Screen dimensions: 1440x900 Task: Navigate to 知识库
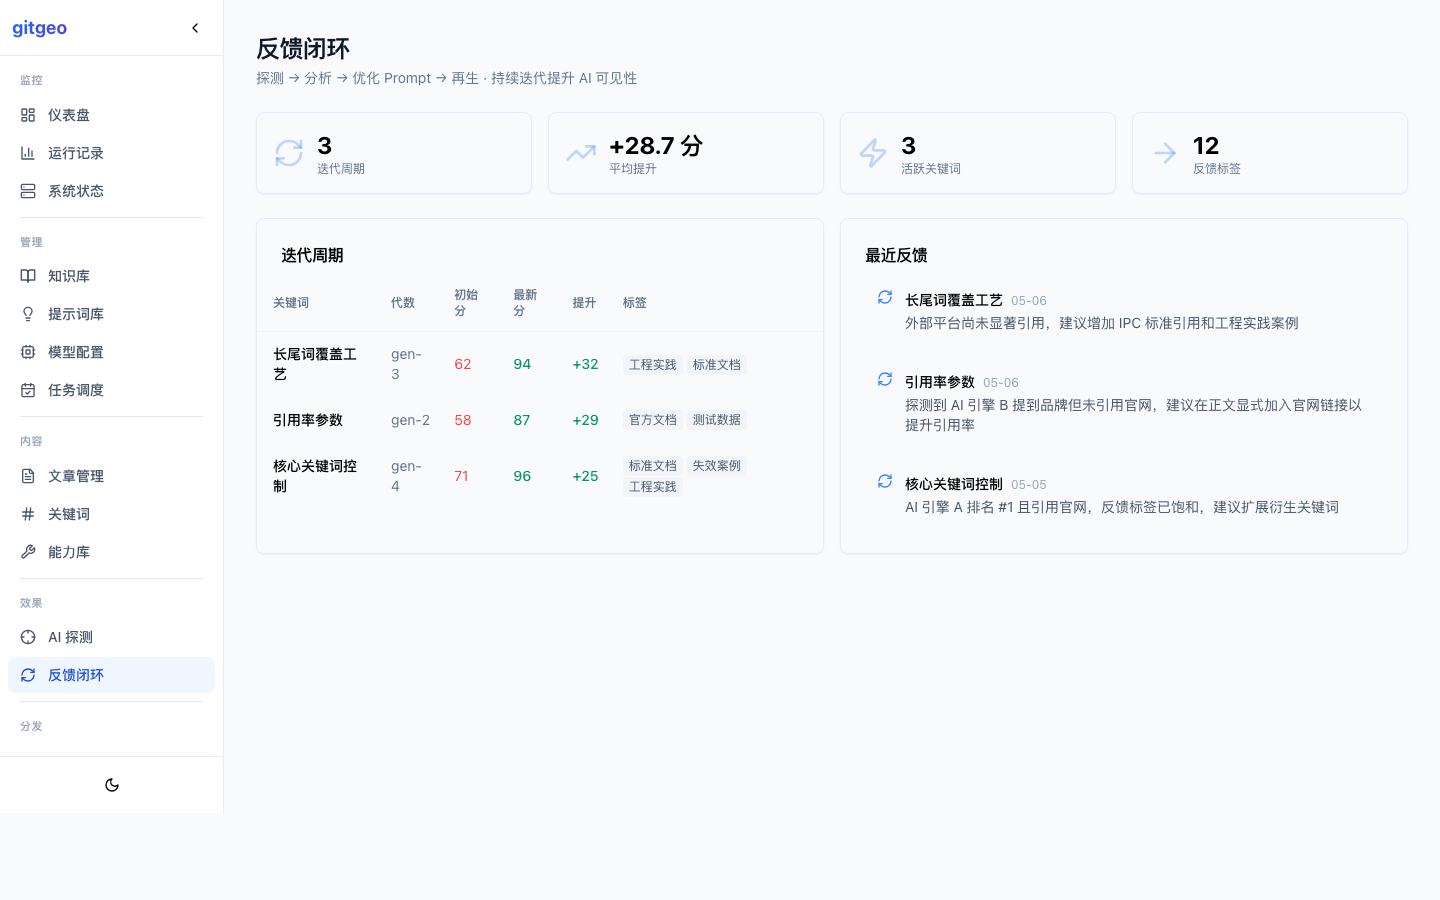pos(111,276)
